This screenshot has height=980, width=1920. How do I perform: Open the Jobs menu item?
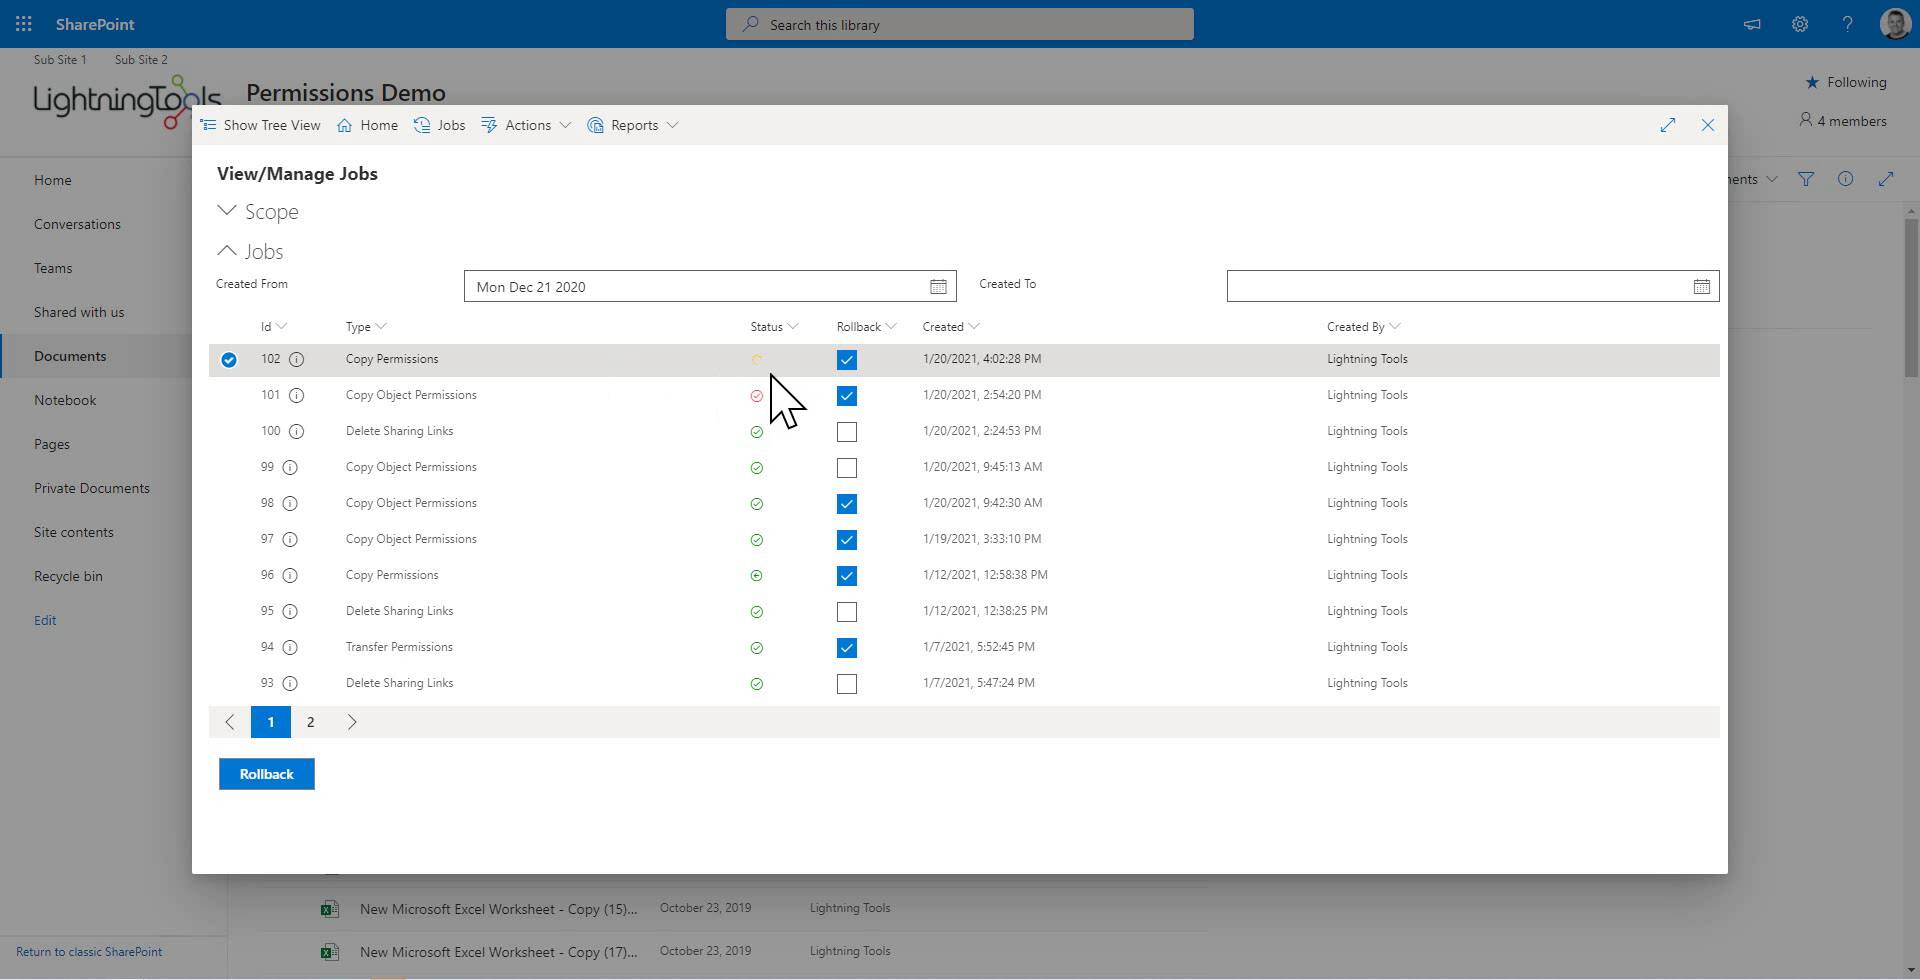point(440,125)
